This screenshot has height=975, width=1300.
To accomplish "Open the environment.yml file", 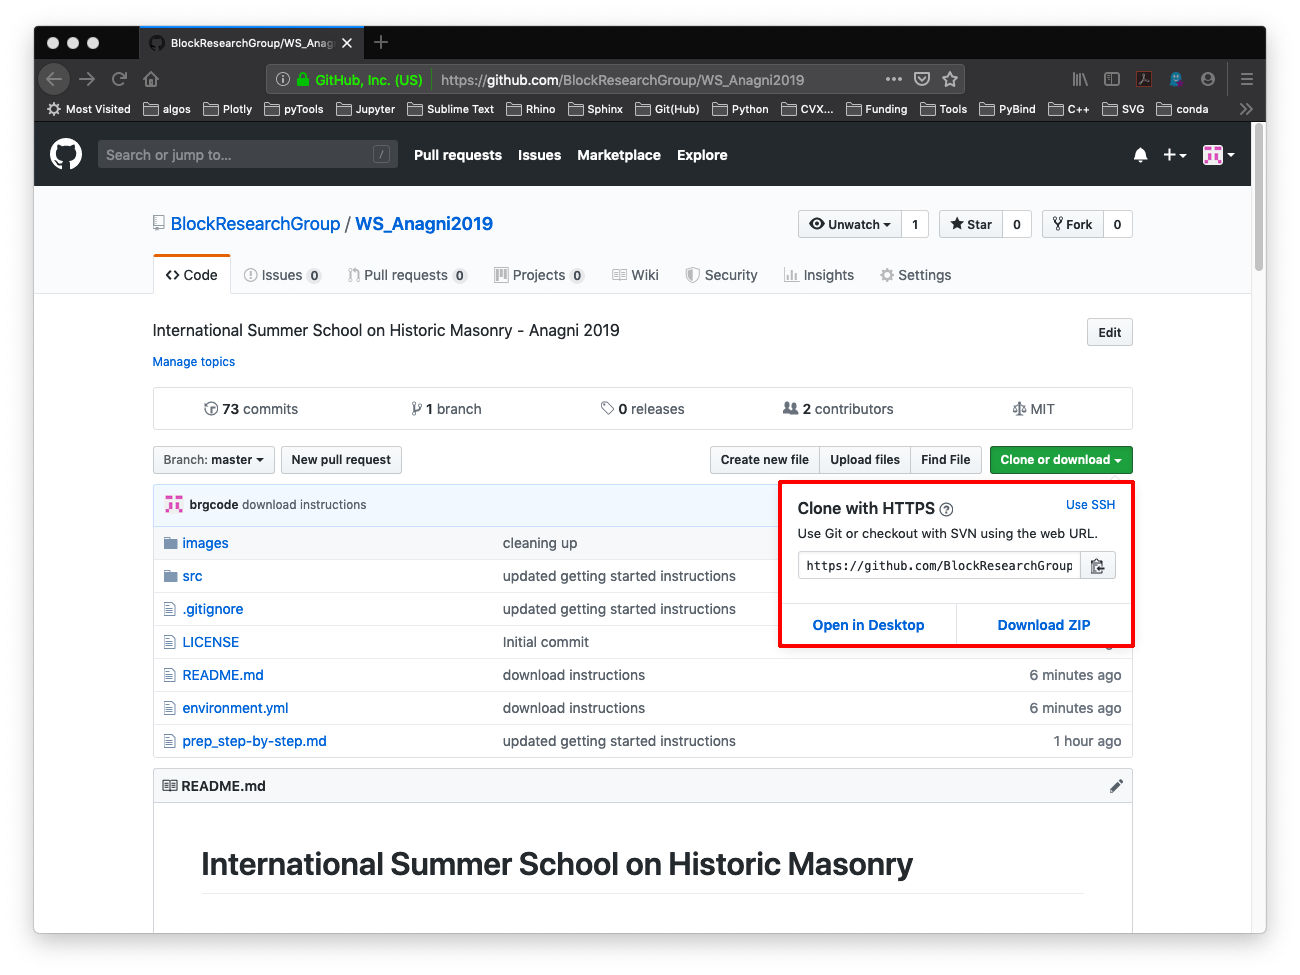I will [235, 708].
